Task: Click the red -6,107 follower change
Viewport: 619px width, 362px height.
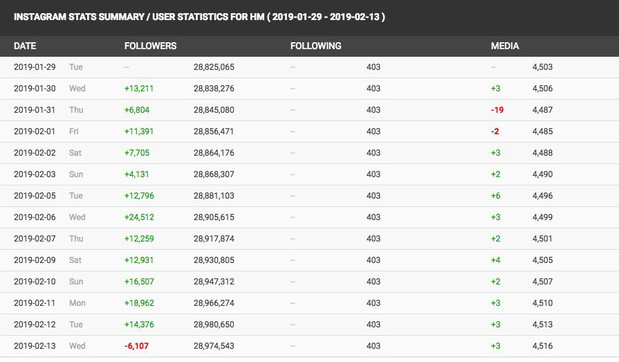Action: pos(137,346)
